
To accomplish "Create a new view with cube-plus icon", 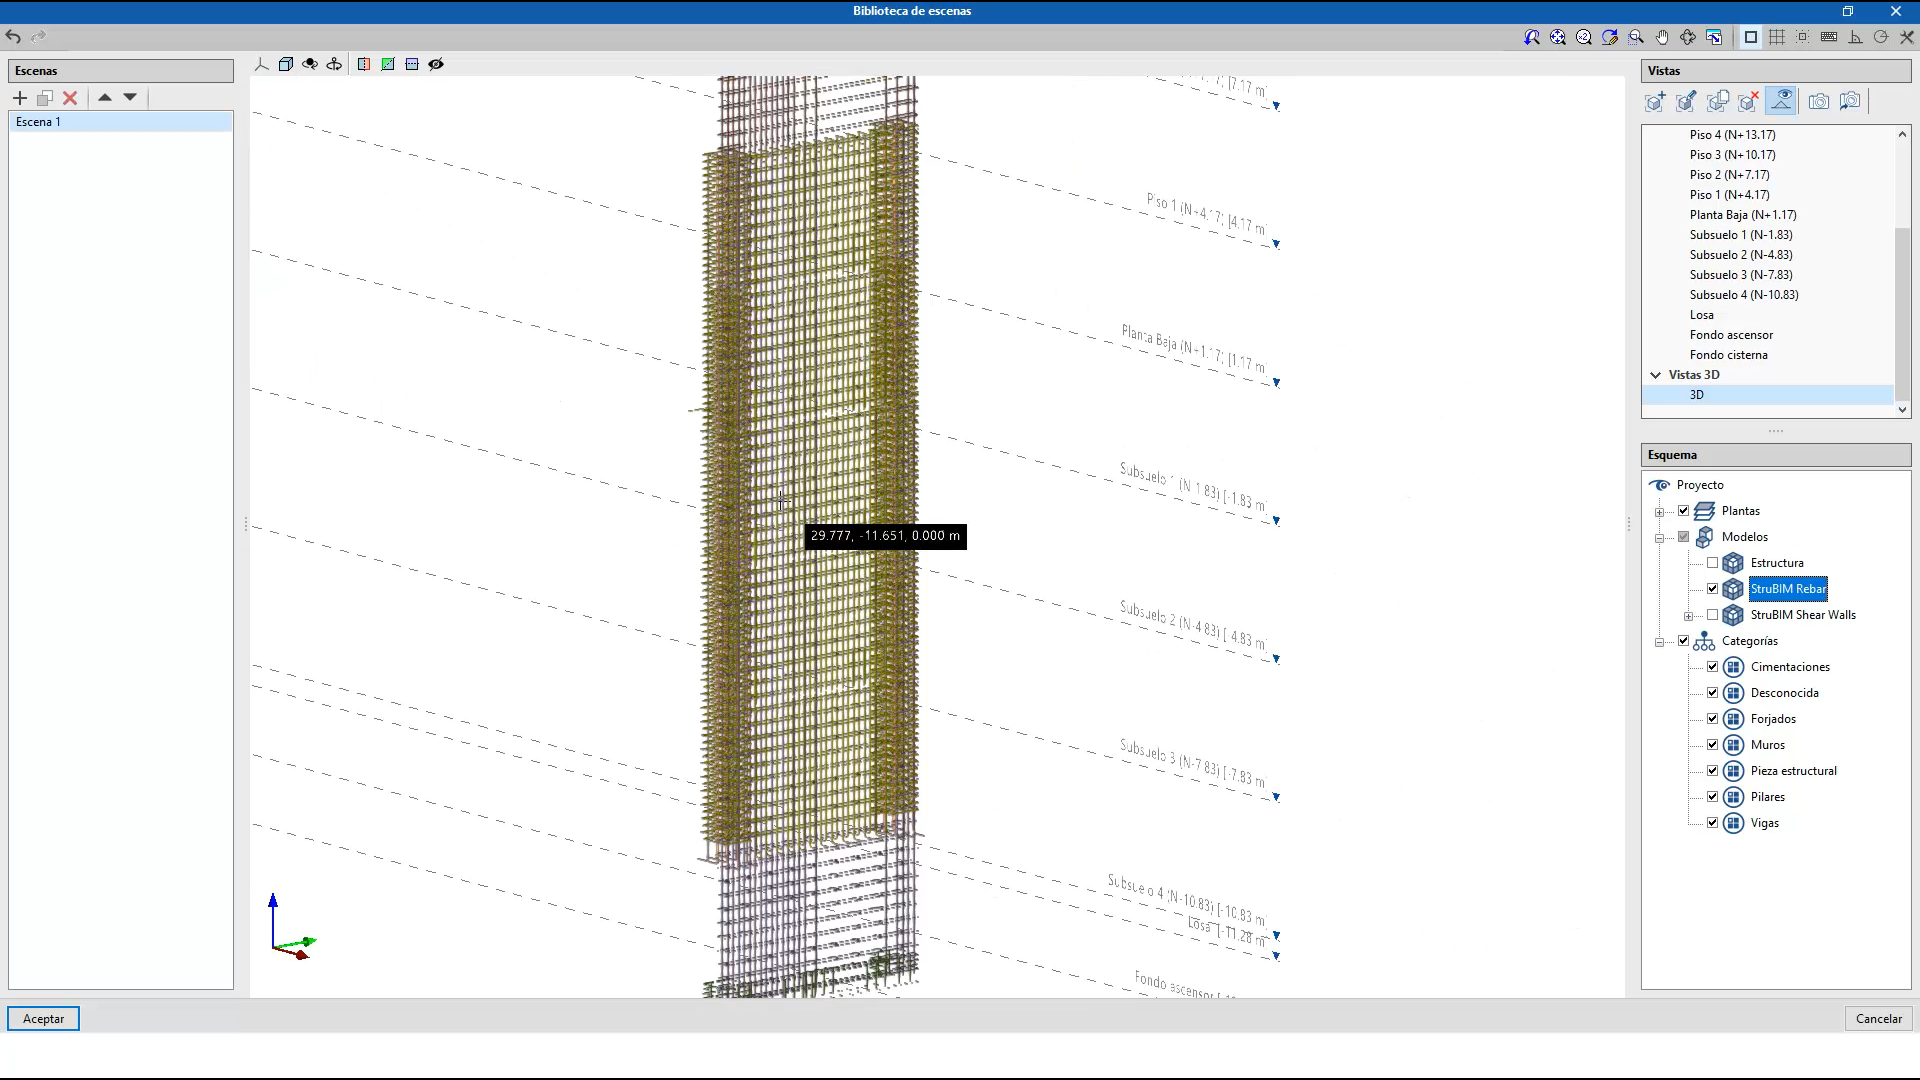I will click(1655, 101).
